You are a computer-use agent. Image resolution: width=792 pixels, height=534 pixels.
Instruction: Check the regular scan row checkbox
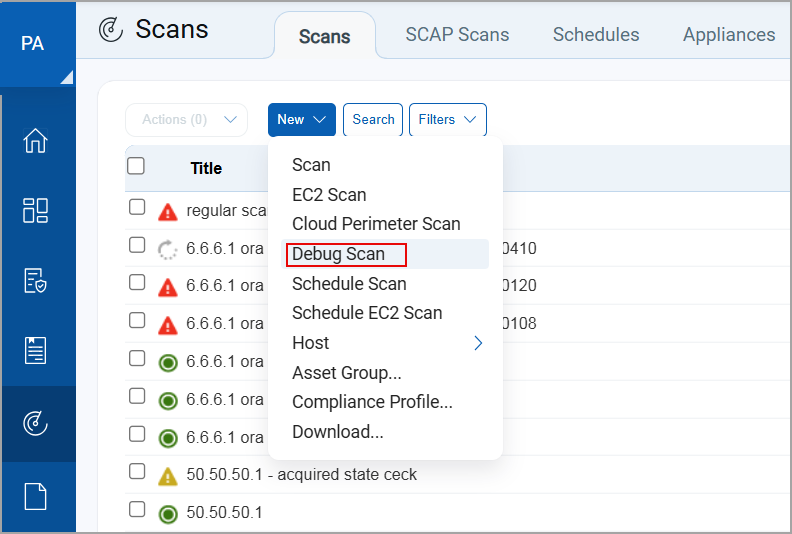tap(137, 207)
